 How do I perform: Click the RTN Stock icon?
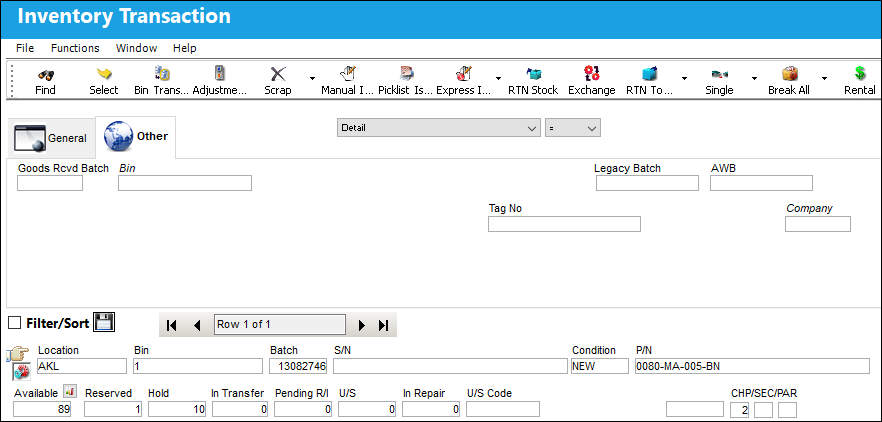[x=533, y=74]
